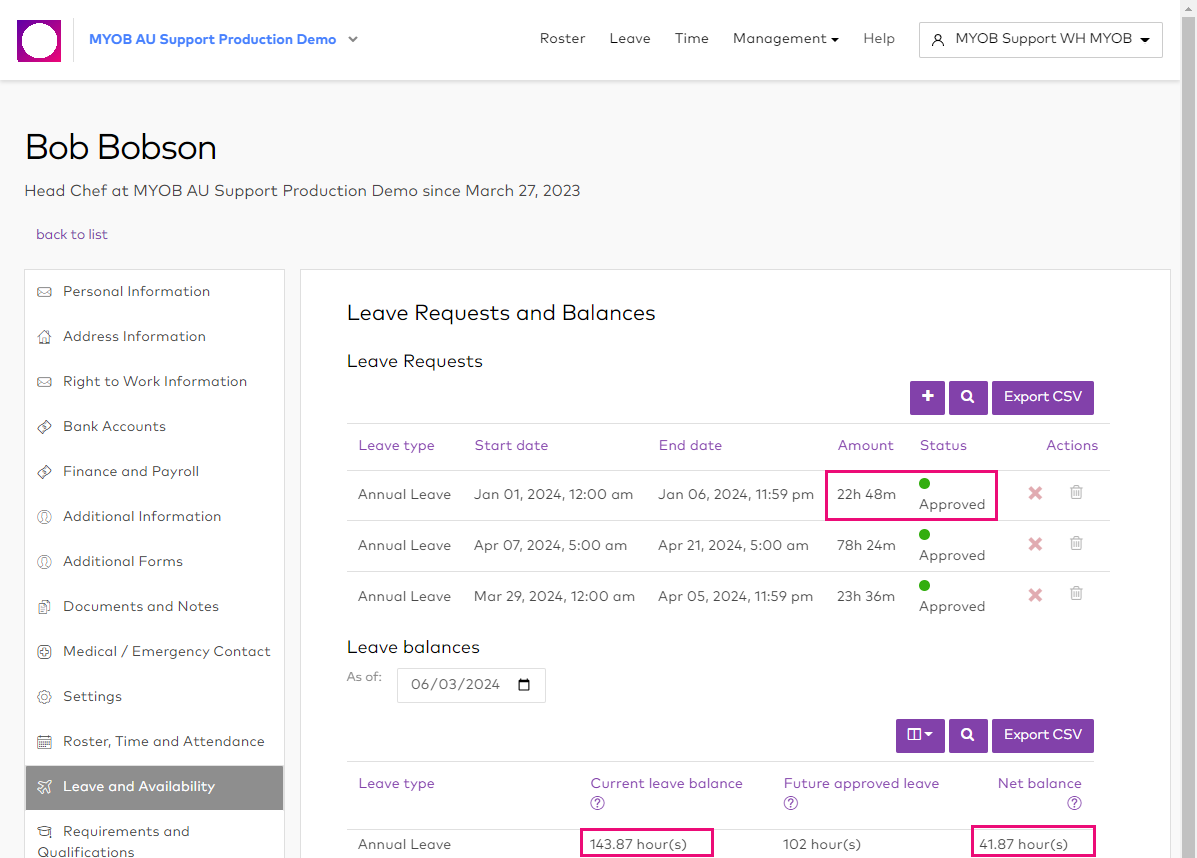
Task: Reject the Jan 01, 2024 leave request
Action: click(x=1035, y=493)
